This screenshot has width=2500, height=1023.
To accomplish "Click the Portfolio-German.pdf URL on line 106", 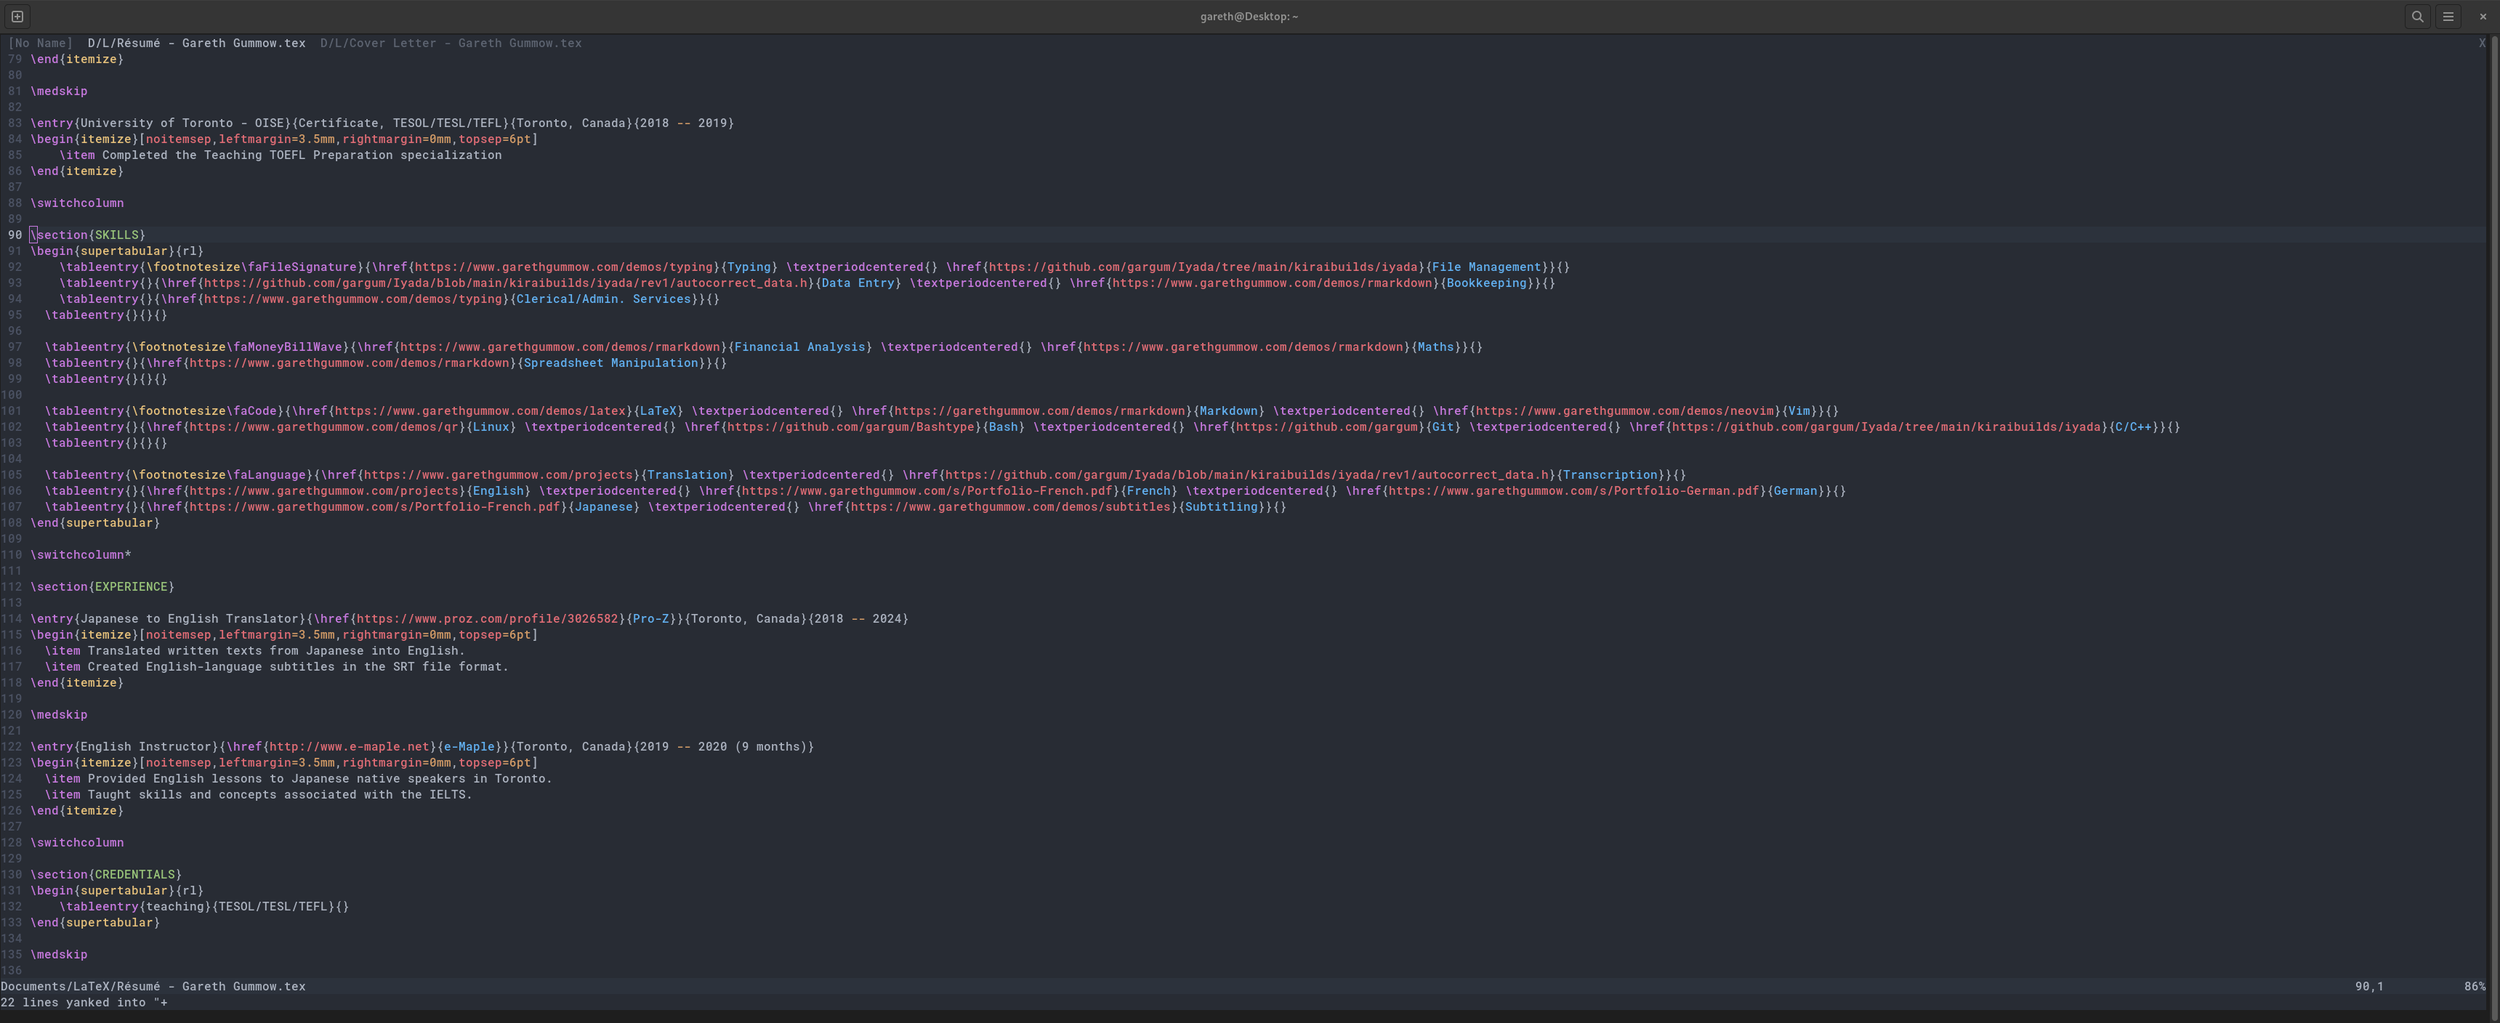I will click(1573, 491).
